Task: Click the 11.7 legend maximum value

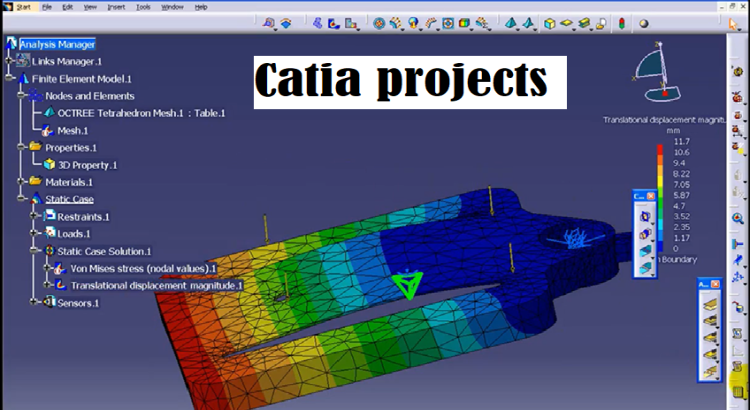Action: click(681, 142)
